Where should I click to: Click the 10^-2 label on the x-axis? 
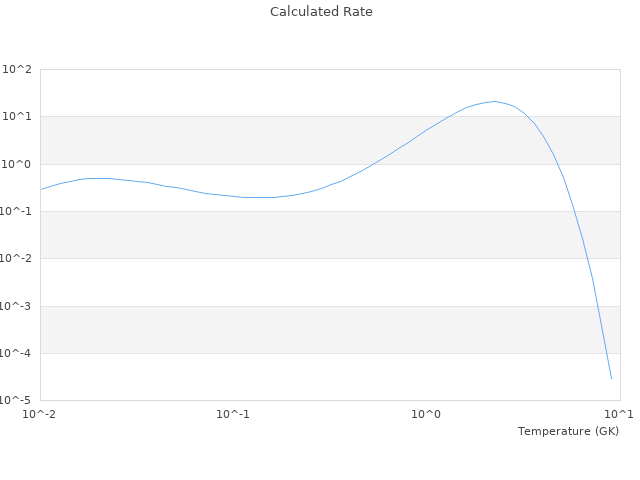[x=40, y=414]
